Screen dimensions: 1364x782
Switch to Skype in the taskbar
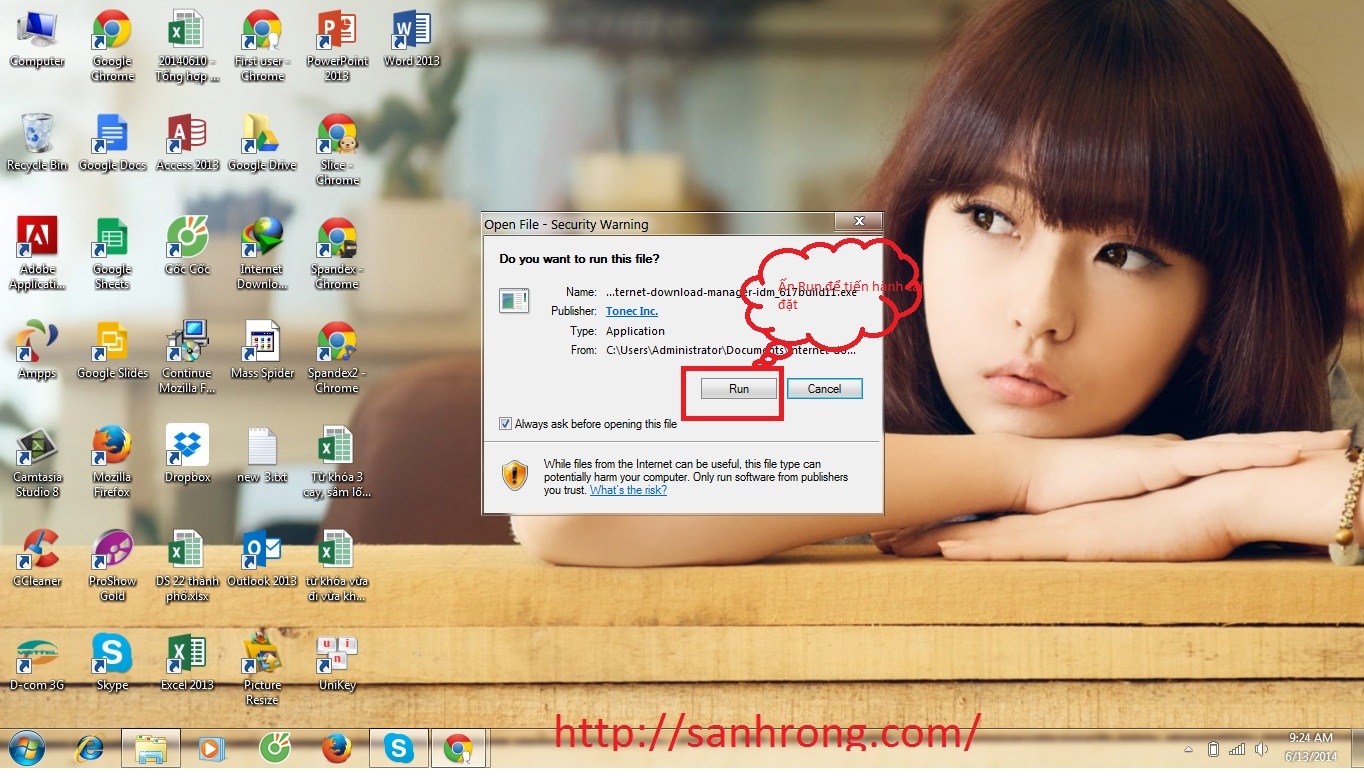click(x=399, y=748)
